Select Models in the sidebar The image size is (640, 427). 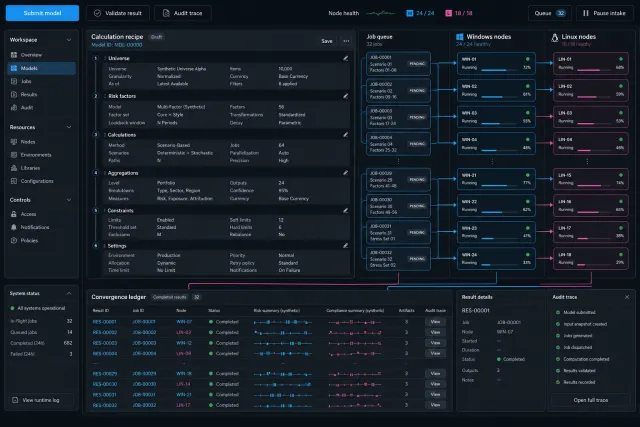tap(42, 68)
